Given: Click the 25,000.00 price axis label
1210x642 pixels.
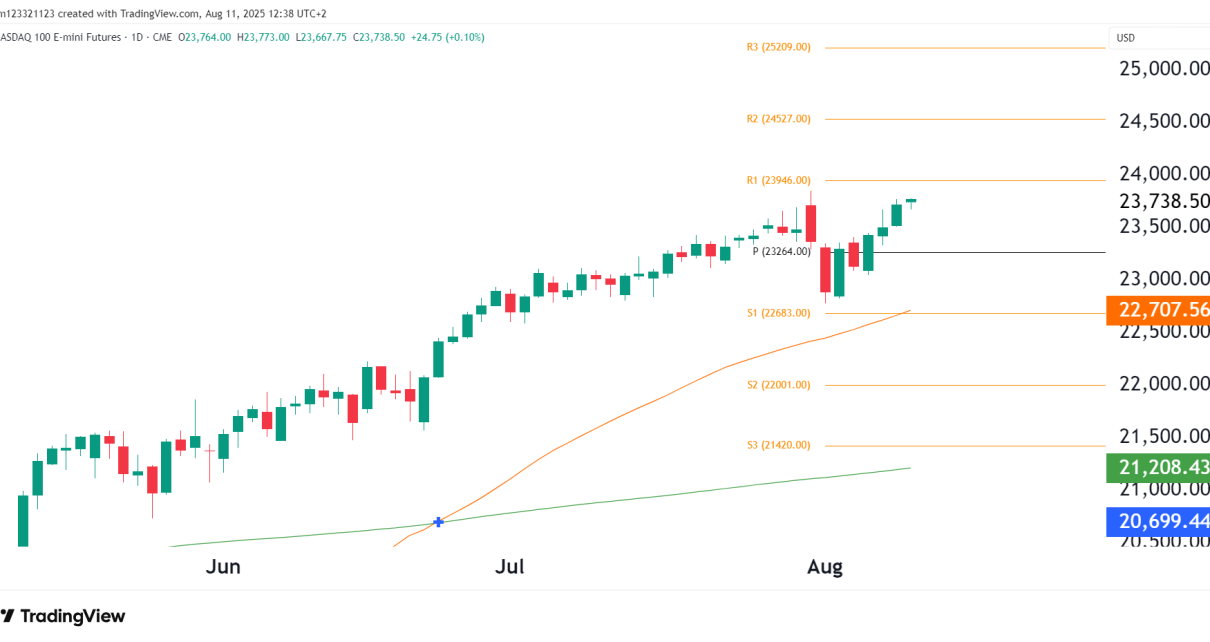Looking at the screenshot, I should 1164,69.
